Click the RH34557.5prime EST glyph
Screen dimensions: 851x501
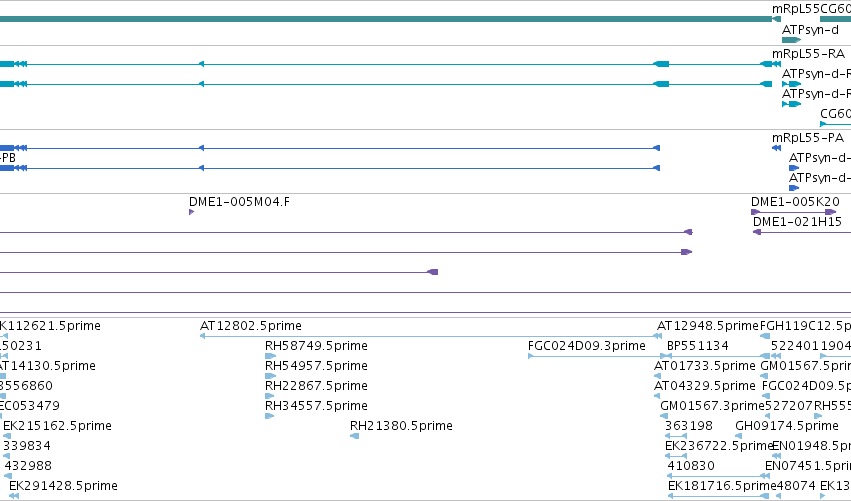(x=269, y=416)
